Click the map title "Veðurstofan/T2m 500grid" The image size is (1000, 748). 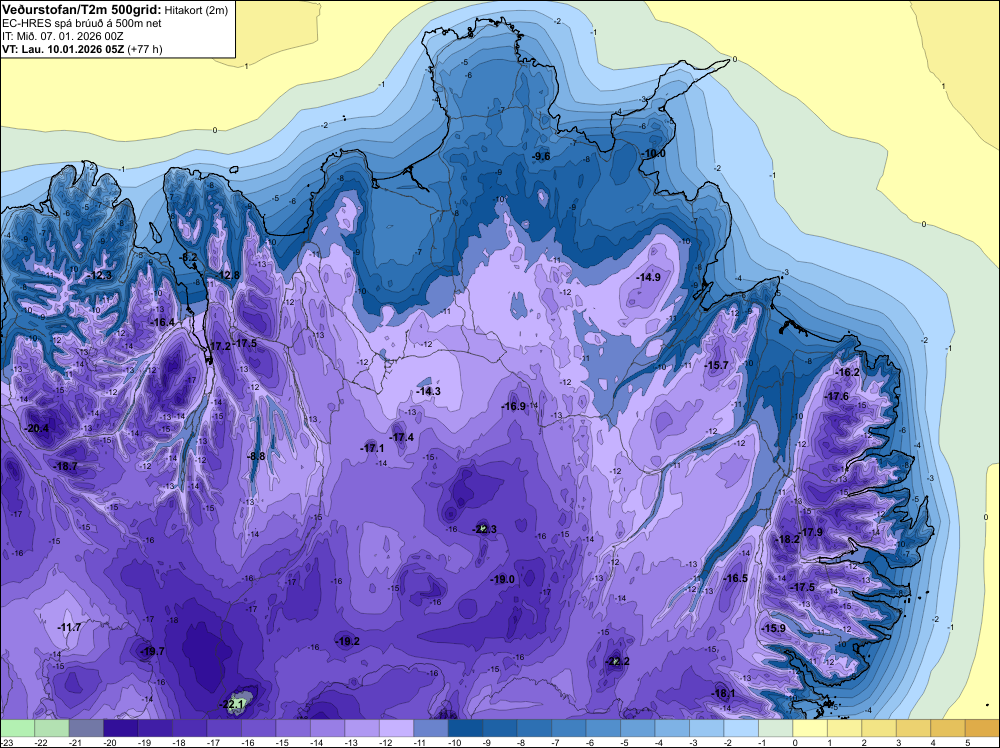[x=82, y=10]
